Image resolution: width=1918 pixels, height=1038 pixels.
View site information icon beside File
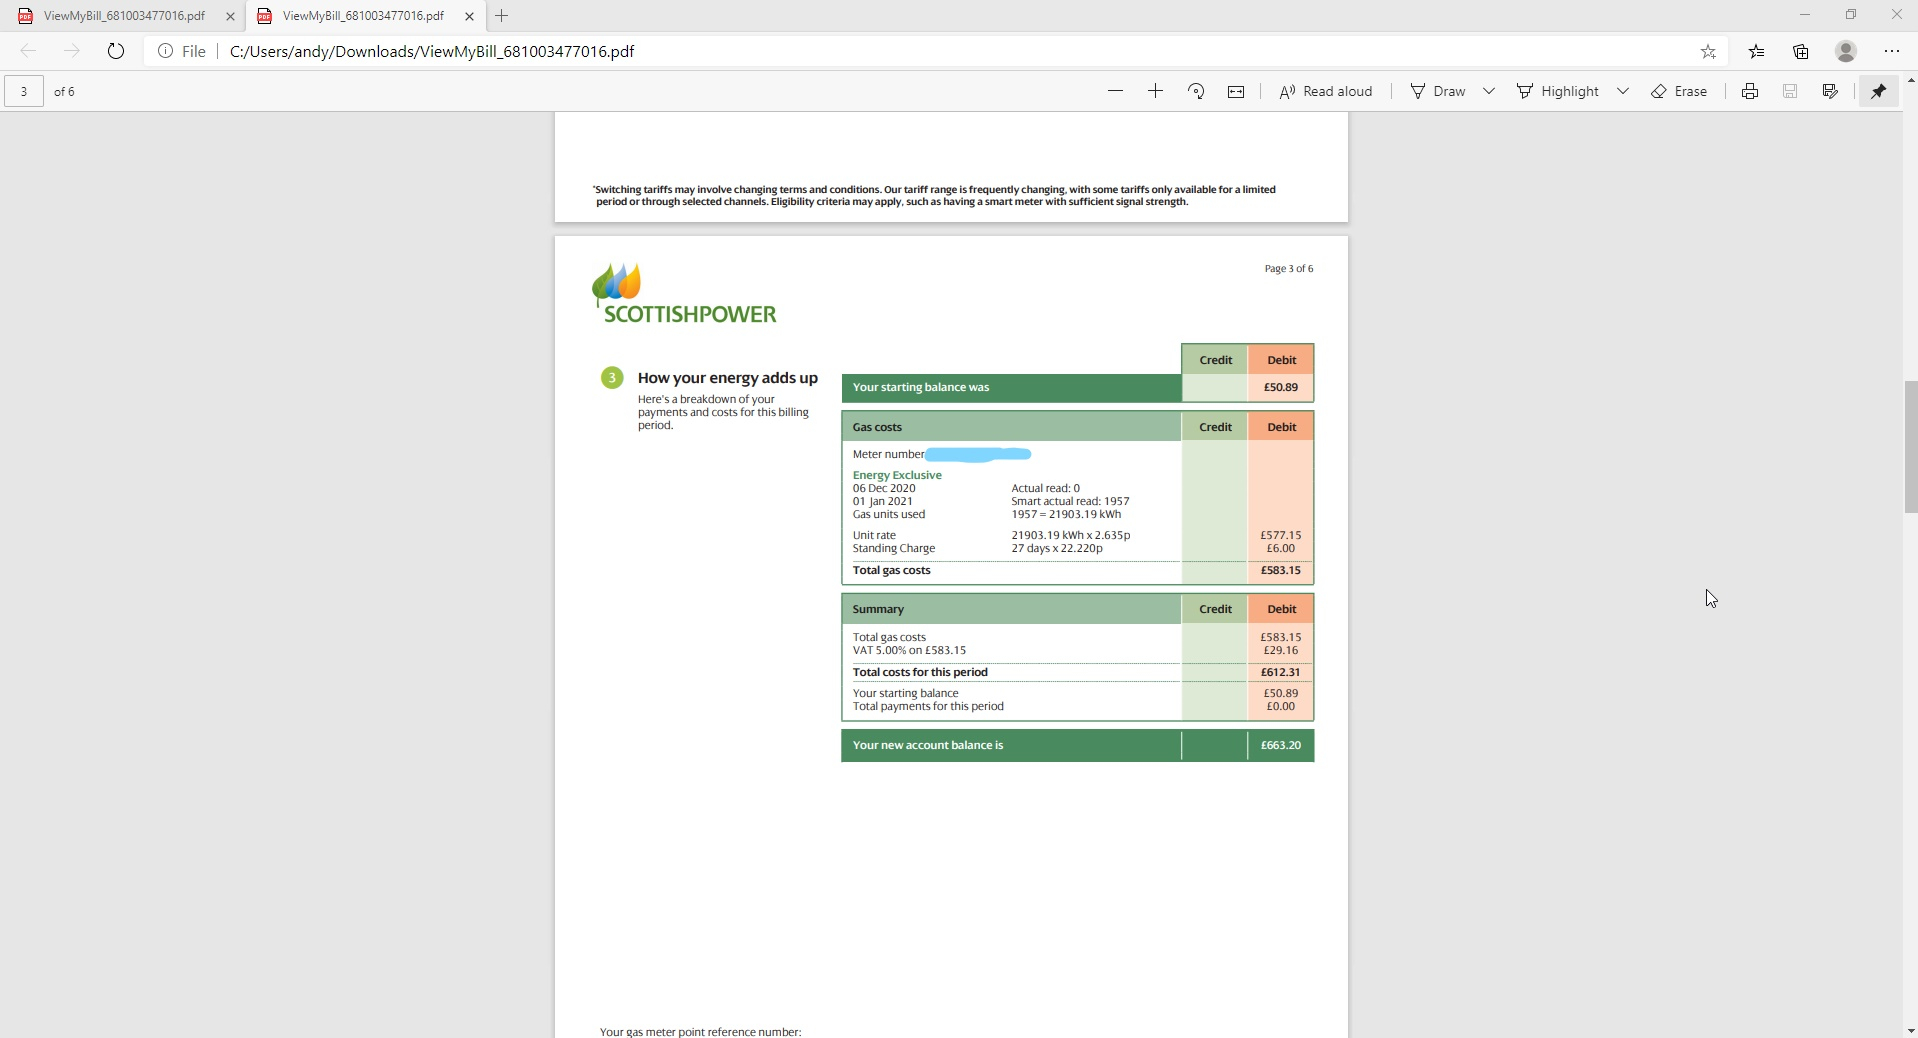pos(166,51)
